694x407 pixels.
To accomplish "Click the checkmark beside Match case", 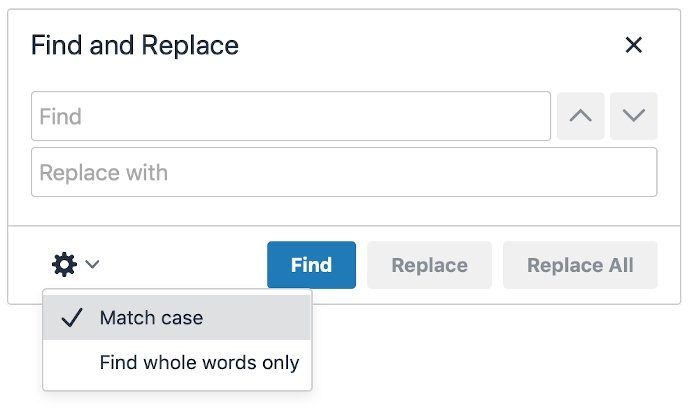I will click(x=71, y=319).
